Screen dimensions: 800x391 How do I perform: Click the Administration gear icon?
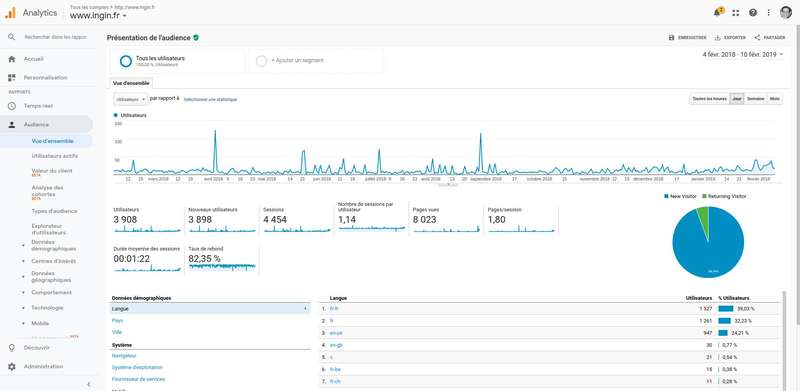tap(12, 366)
